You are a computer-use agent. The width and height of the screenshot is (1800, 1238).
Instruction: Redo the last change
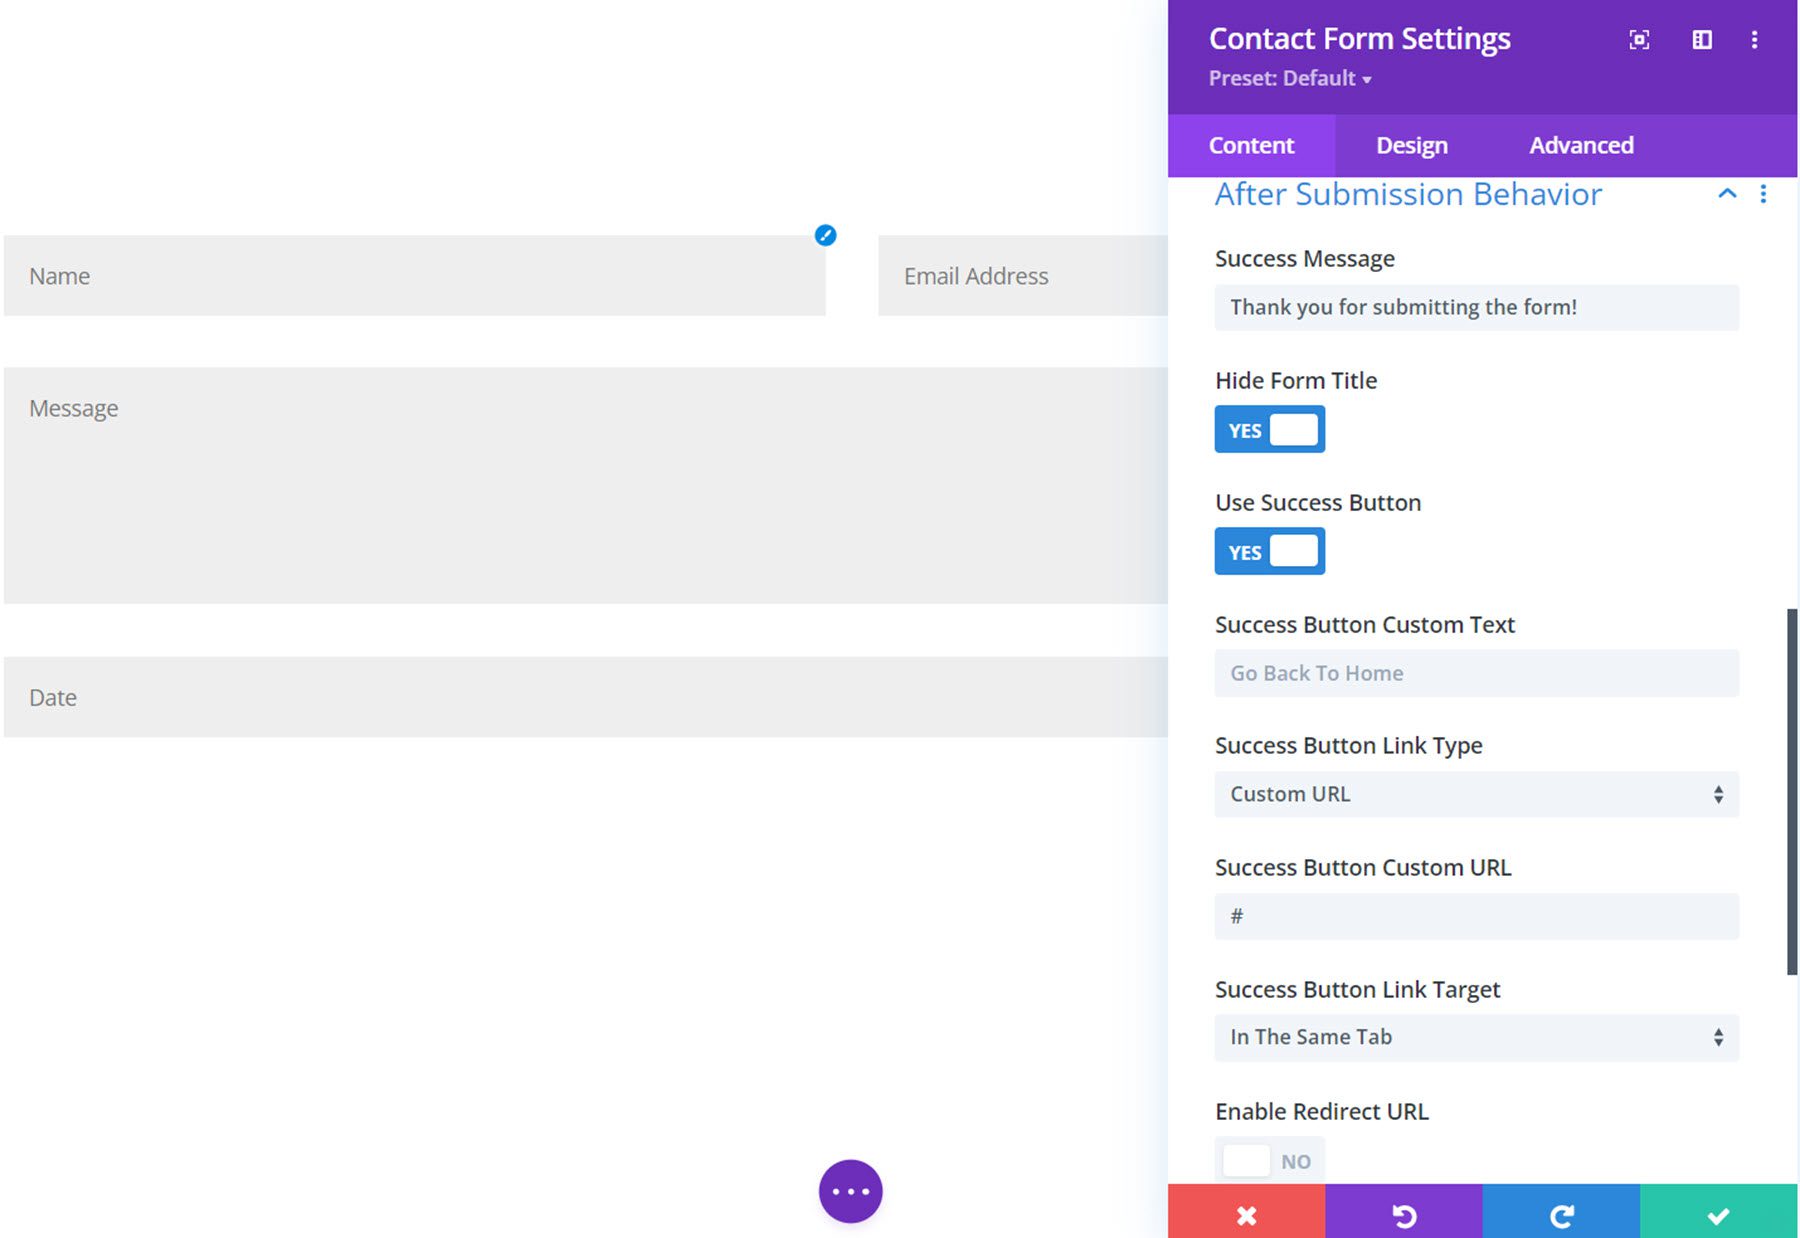[x=1561, y=1214]
